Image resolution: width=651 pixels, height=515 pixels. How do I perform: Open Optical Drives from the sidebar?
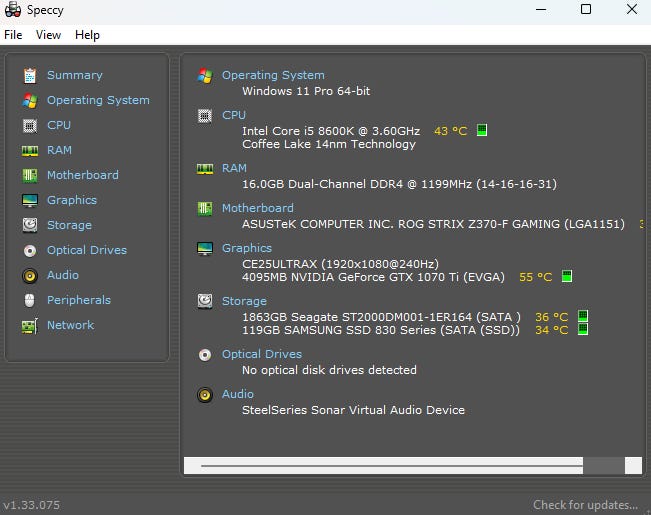tap(87, 250)
